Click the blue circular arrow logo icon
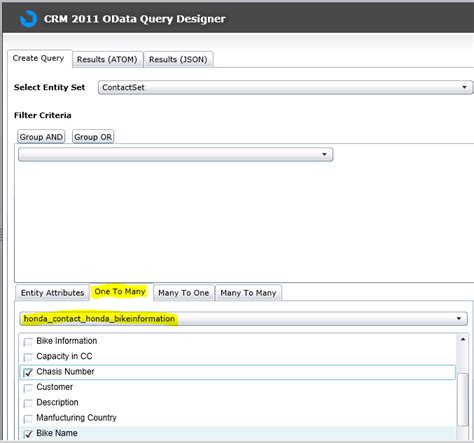The image size is (474, 443). (28, 19)
